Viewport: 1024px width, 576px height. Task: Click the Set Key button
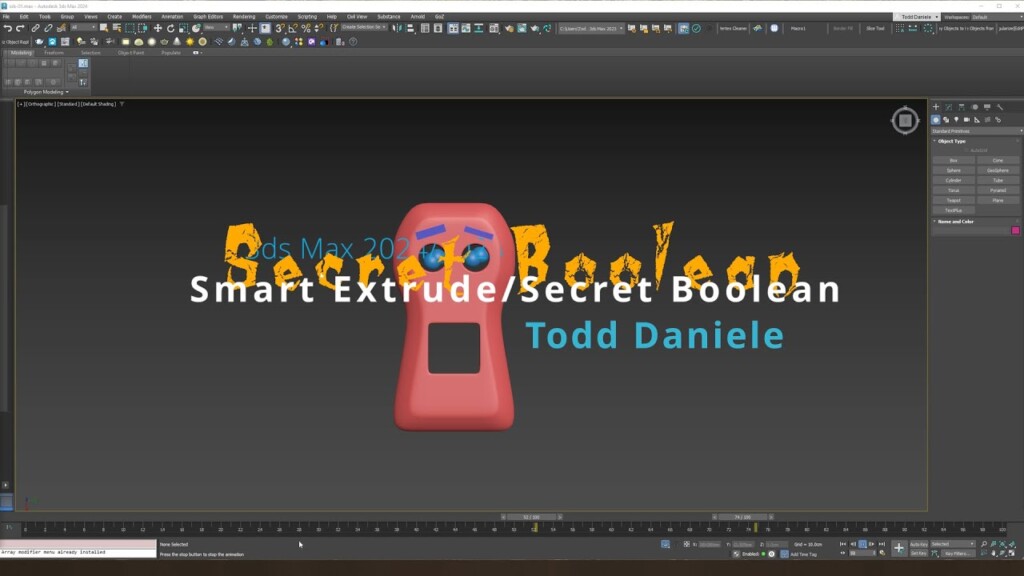919,552
